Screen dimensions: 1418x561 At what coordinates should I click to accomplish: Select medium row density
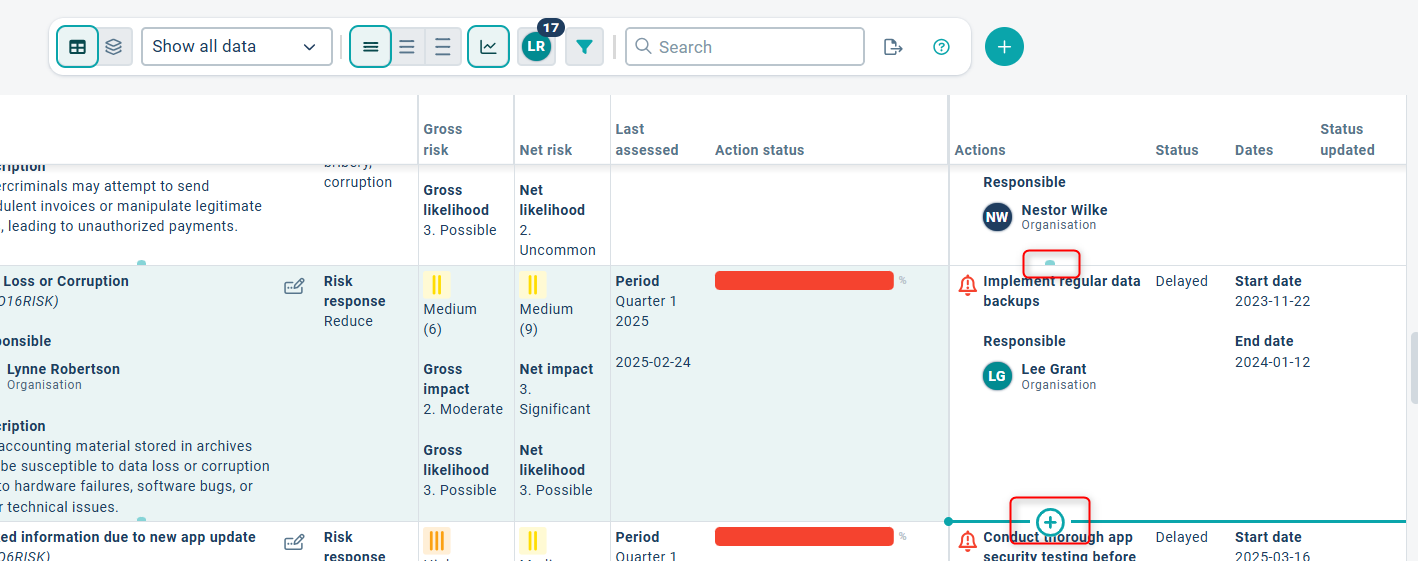[407, 47]
